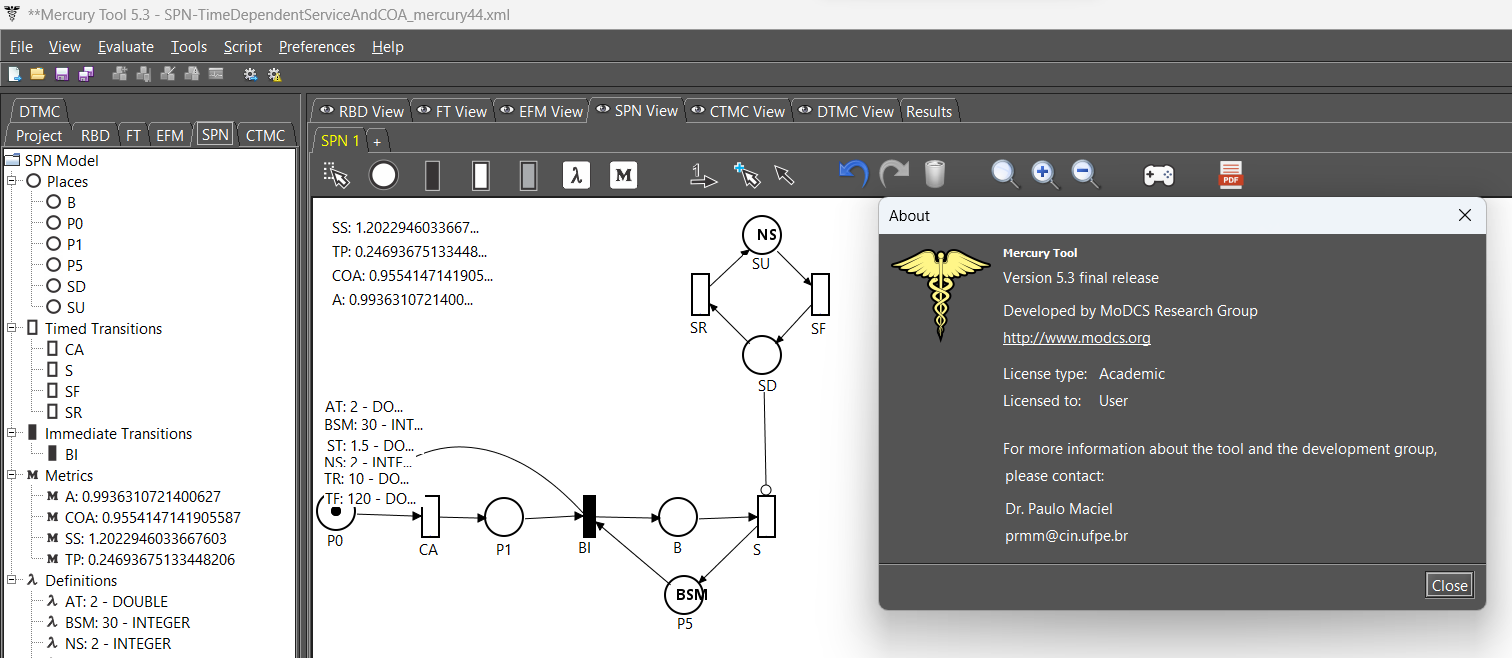Select immediate transition BI in tree
Screen dimensions: 1512x658
pos(62,454)
